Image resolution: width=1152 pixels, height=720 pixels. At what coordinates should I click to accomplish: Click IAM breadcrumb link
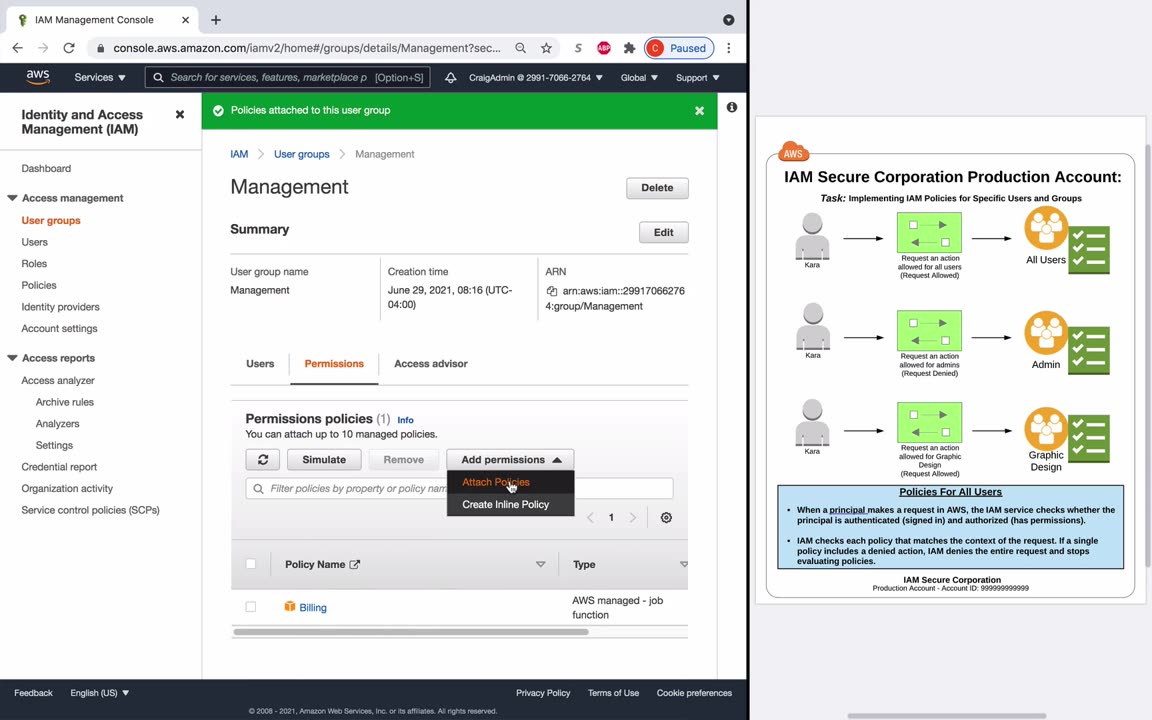[239, 154]
